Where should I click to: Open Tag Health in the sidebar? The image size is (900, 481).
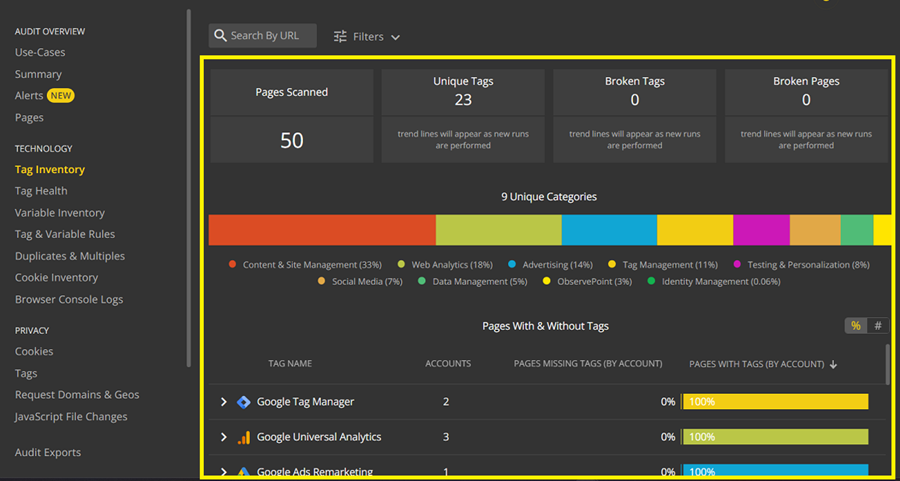point(41,191)
